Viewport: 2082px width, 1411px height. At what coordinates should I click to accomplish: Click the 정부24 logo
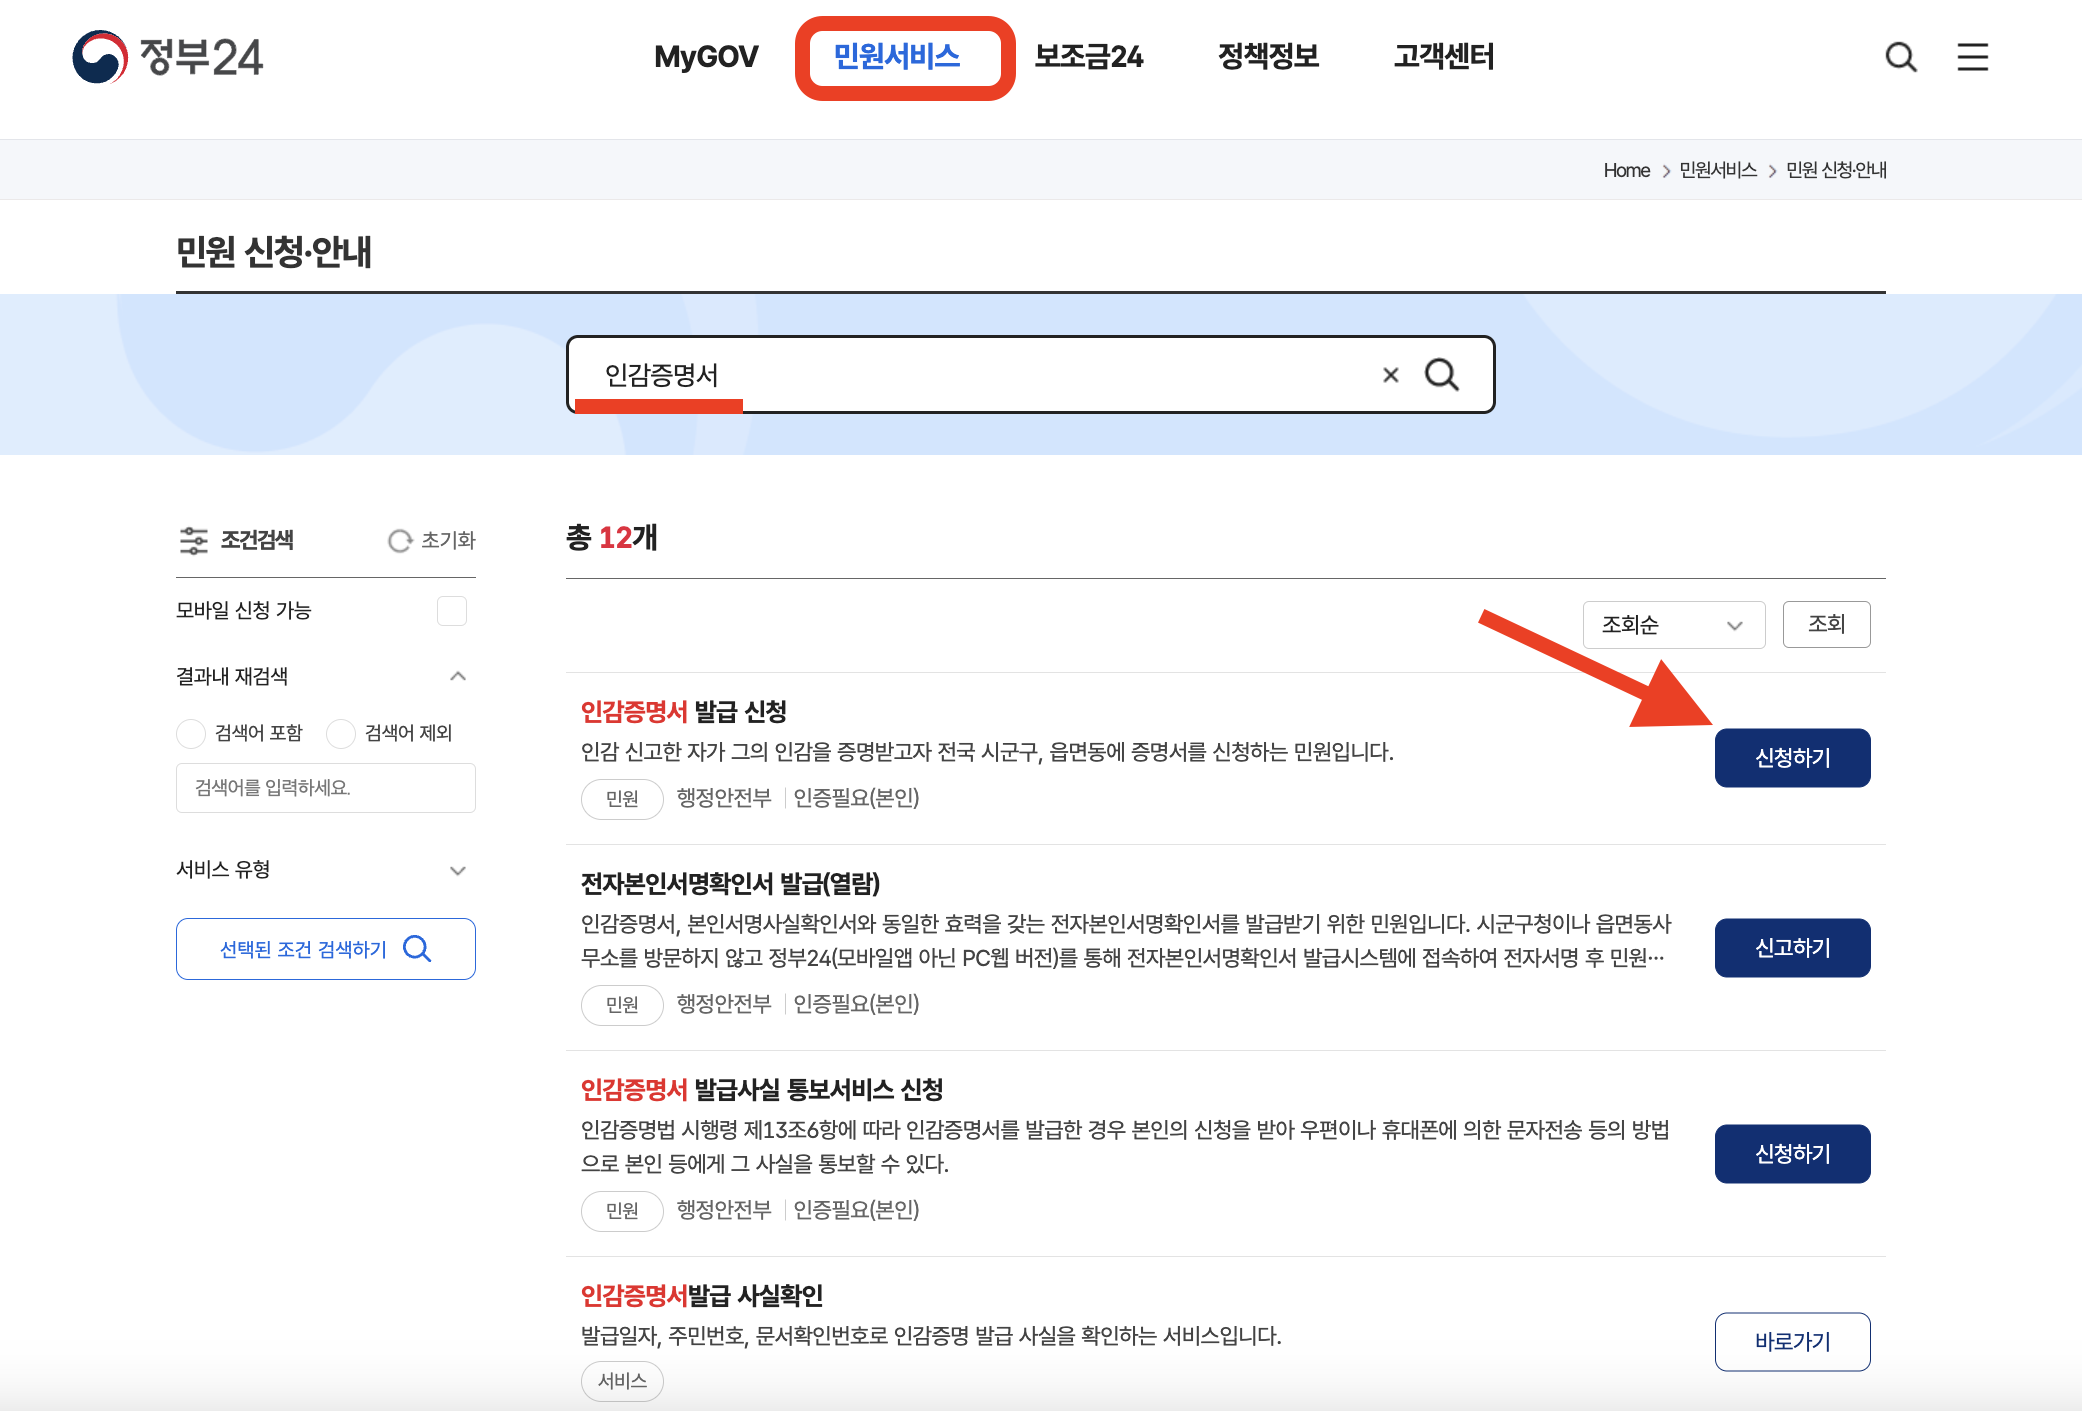tap(167, 57)
